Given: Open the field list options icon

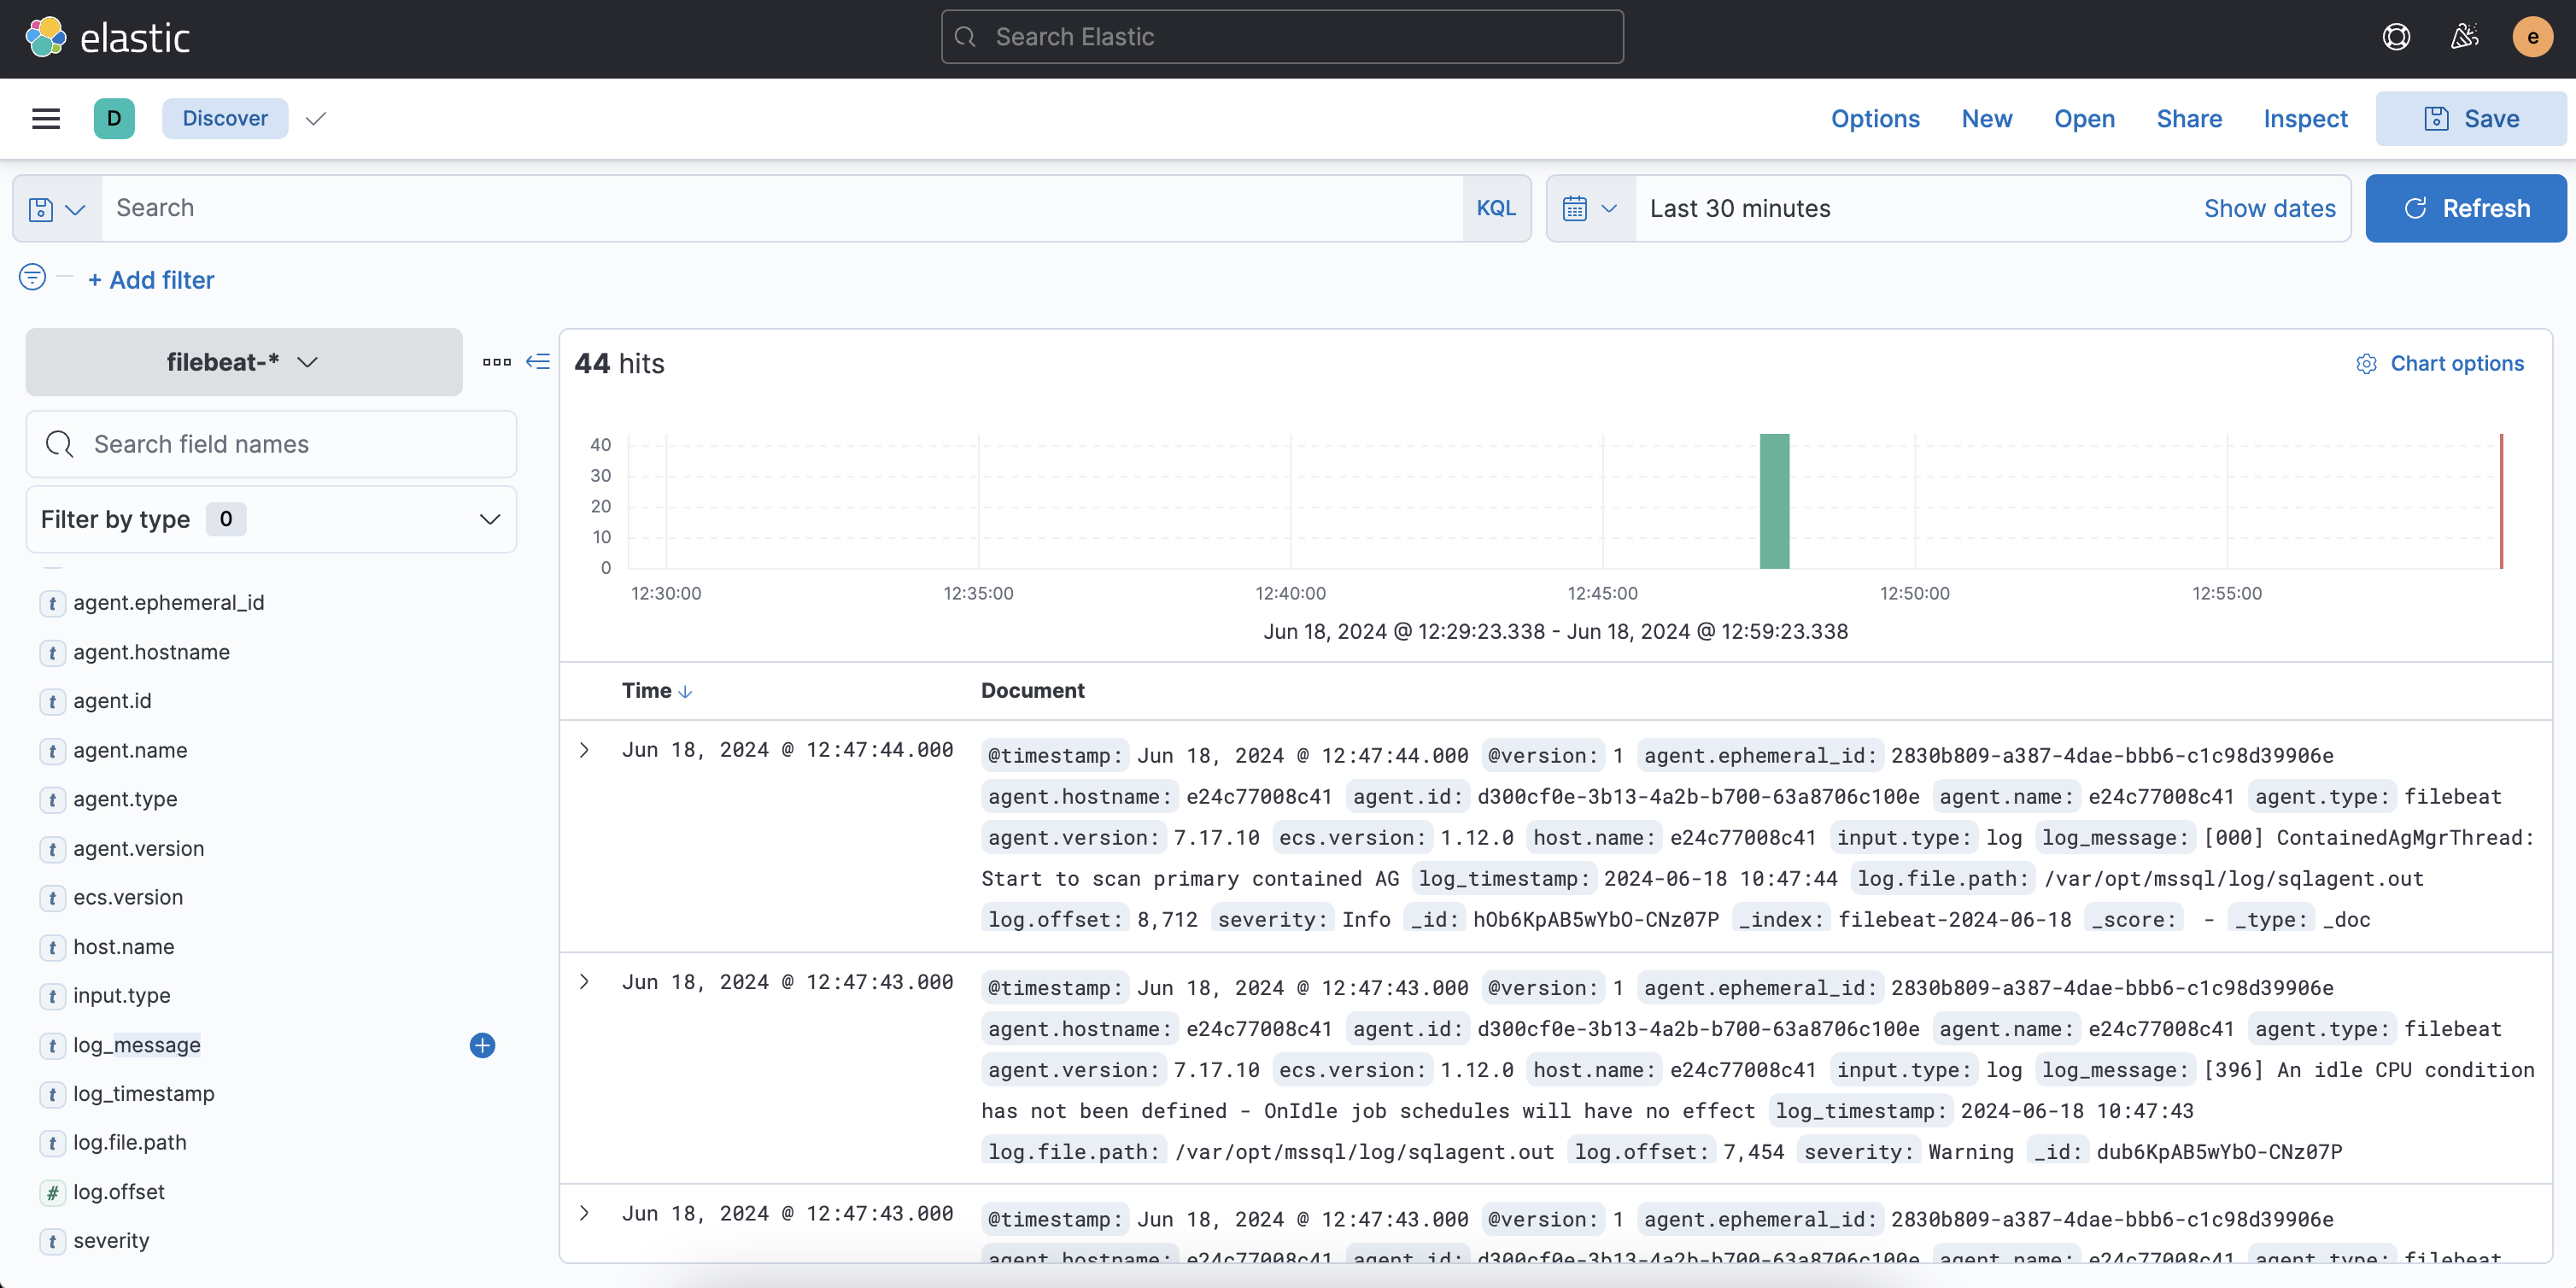Looking at the screenshot, I should (x=497, y=362).
